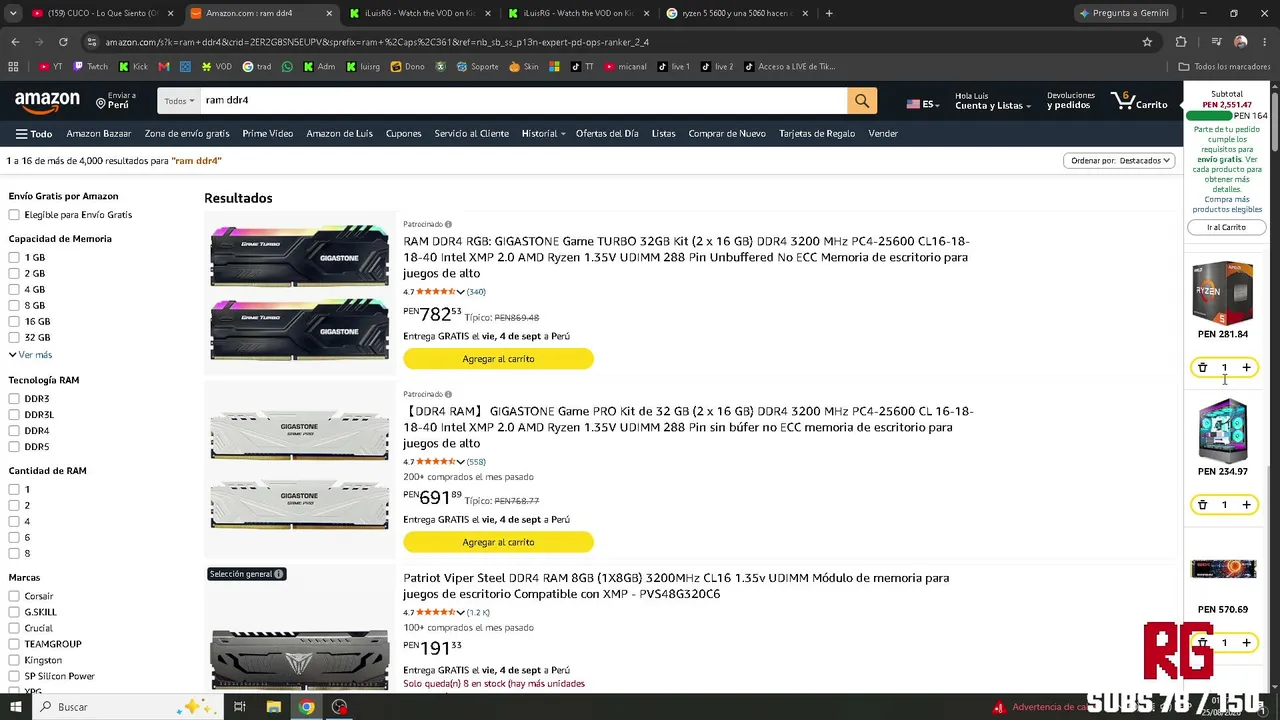1280x720 pixels.
Task: Enable the DDR5 technology filter
Action: pyautogui.click(x=14, y=447)
